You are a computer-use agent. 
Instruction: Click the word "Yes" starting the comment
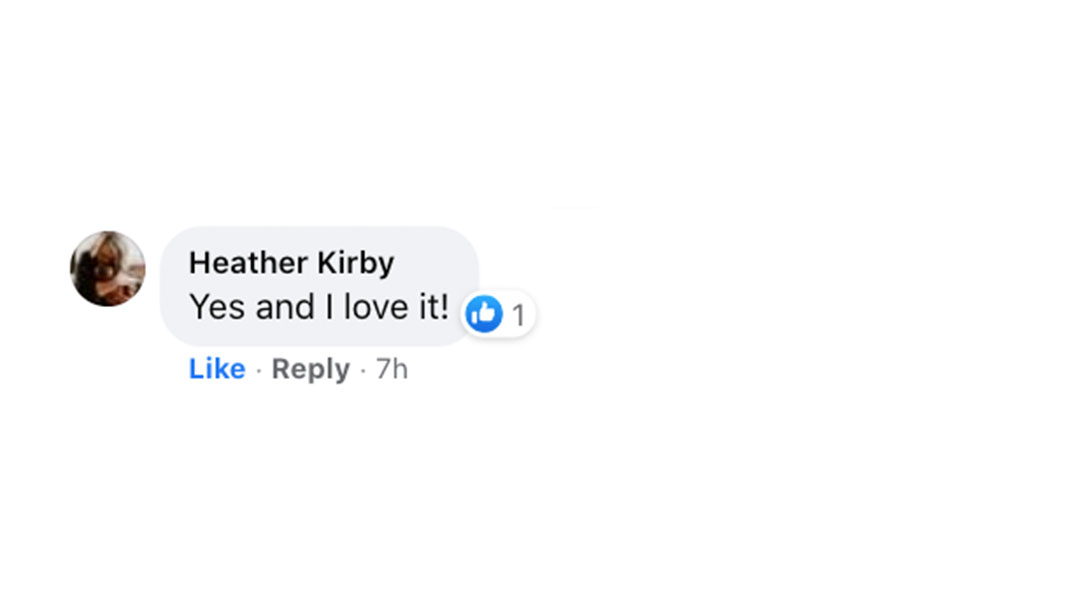coord(217,308)
